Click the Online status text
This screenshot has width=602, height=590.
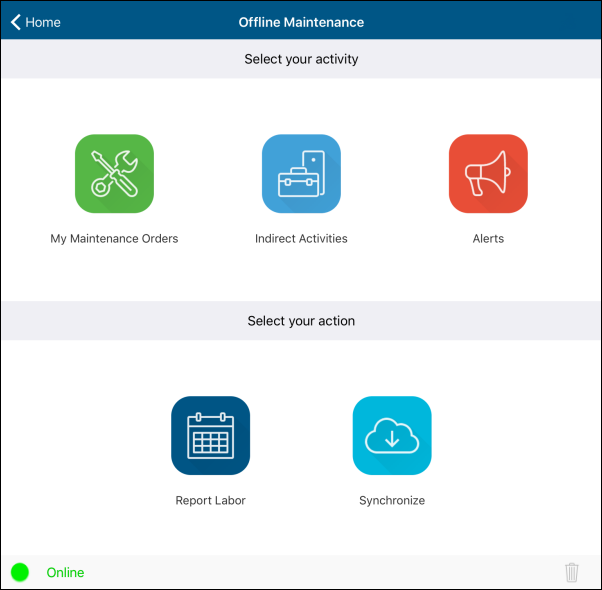click(65, 572)
